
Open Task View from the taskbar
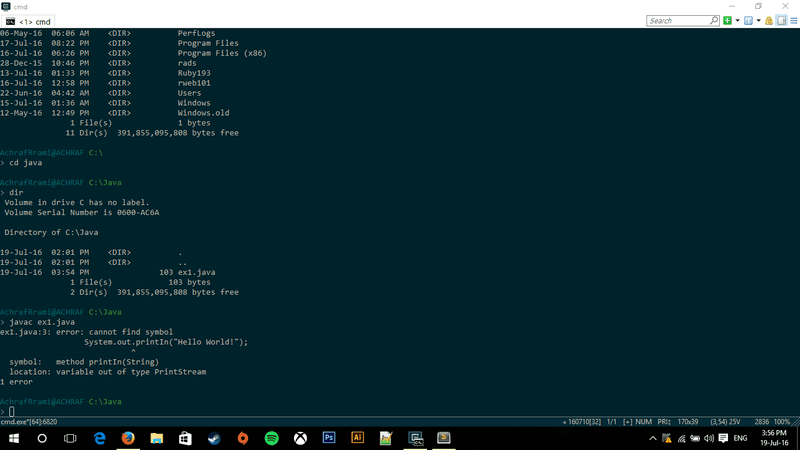[x=70, y=438]
